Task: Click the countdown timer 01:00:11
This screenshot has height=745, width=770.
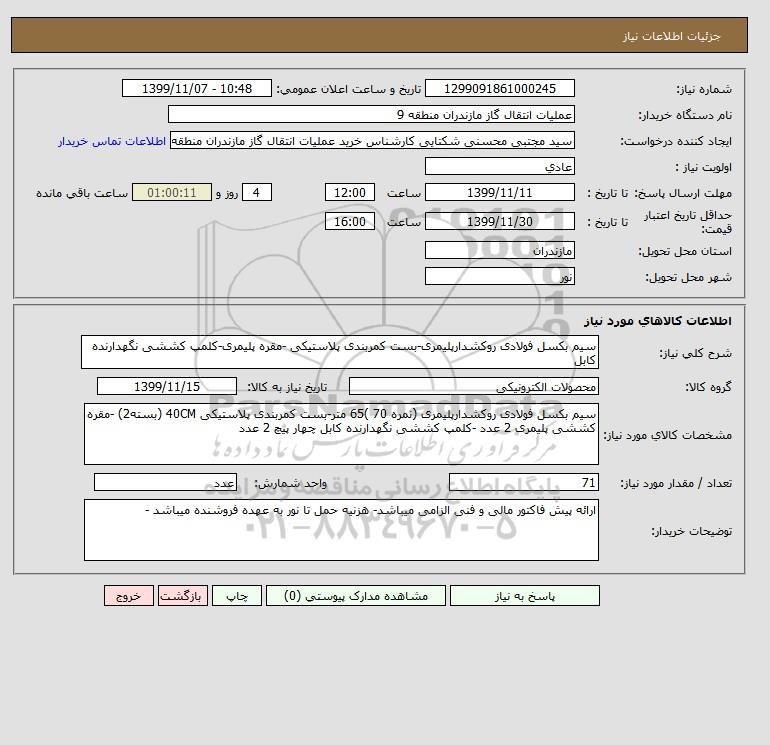Action: [172, 193]
